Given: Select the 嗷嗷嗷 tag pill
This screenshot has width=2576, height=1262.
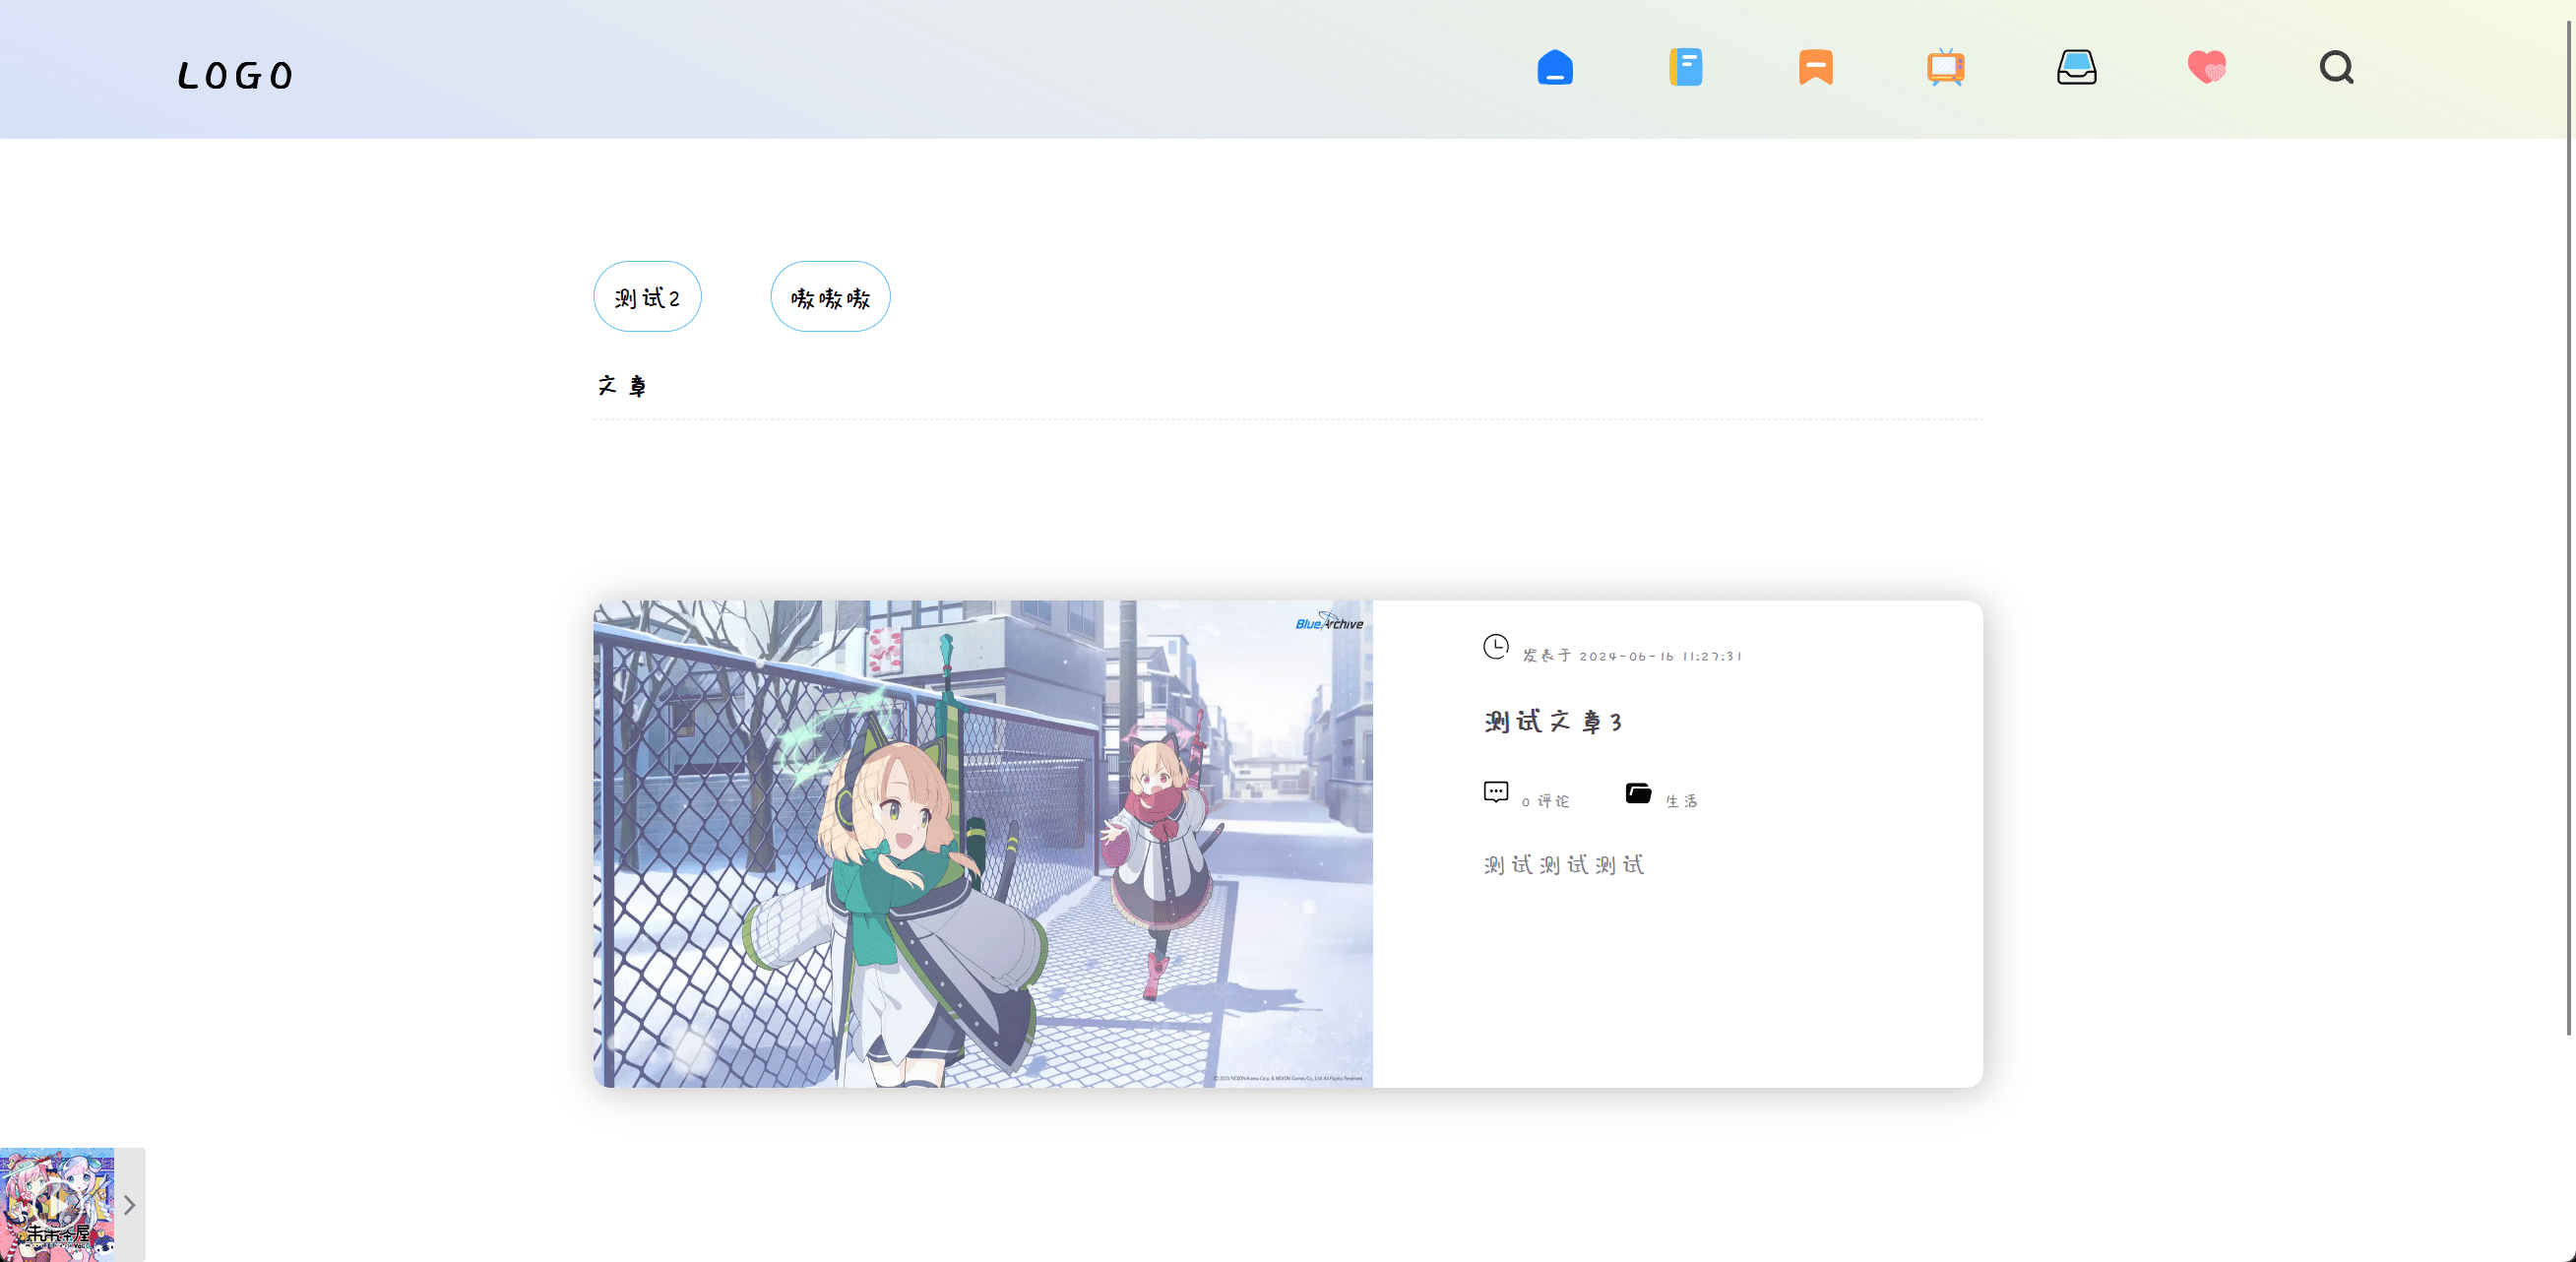Looking at the screenshot, I should pyautogui.click(x=830, y=297).
